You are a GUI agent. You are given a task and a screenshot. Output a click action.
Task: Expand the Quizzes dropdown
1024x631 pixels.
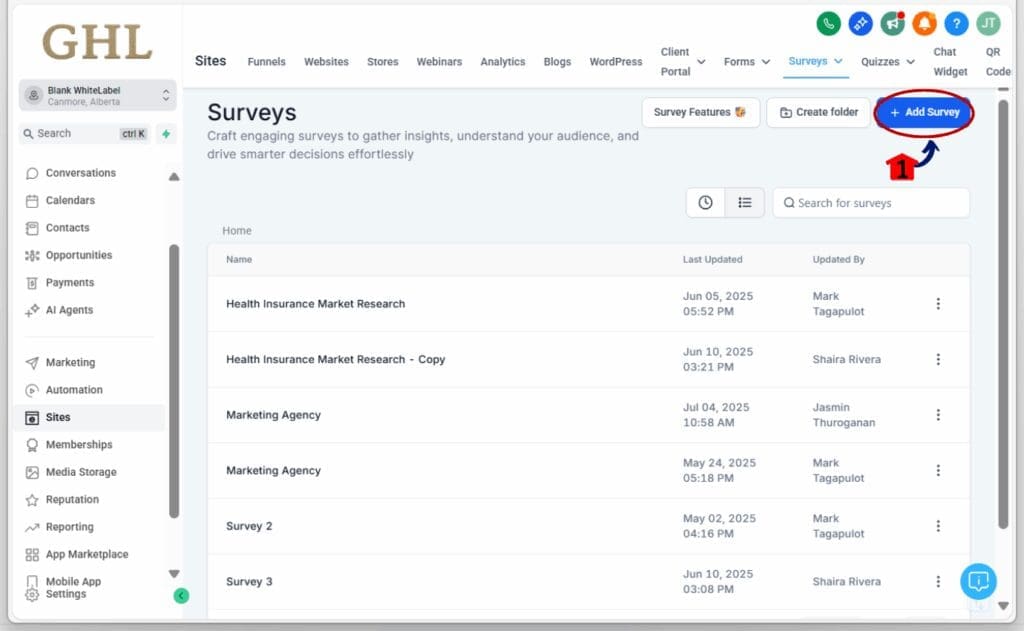(888, 61)
